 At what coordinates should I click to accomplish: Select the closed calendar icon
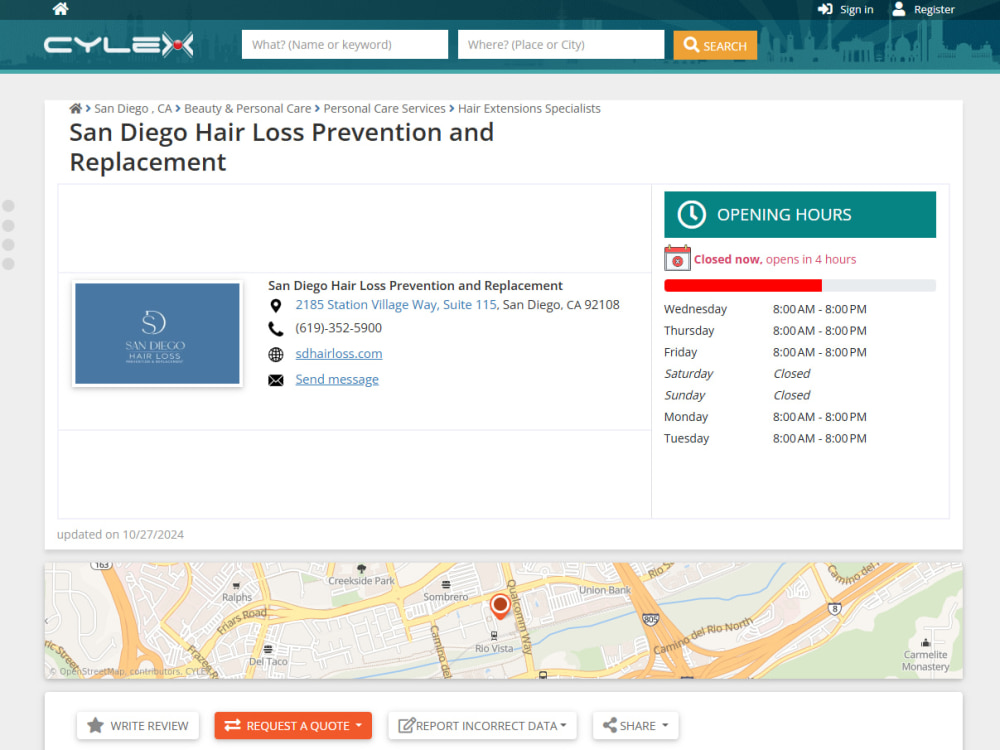coord(677,258)
